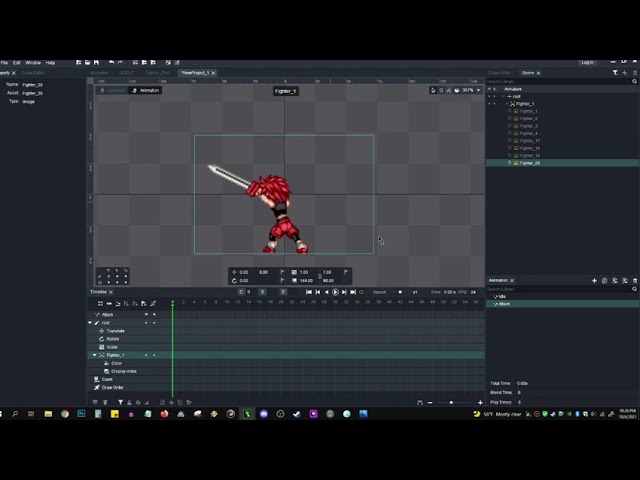The image size is (640, 480).
Task: Click the search magnifier in Scene library
Action: pyautogui.click(x=634, y=81)
